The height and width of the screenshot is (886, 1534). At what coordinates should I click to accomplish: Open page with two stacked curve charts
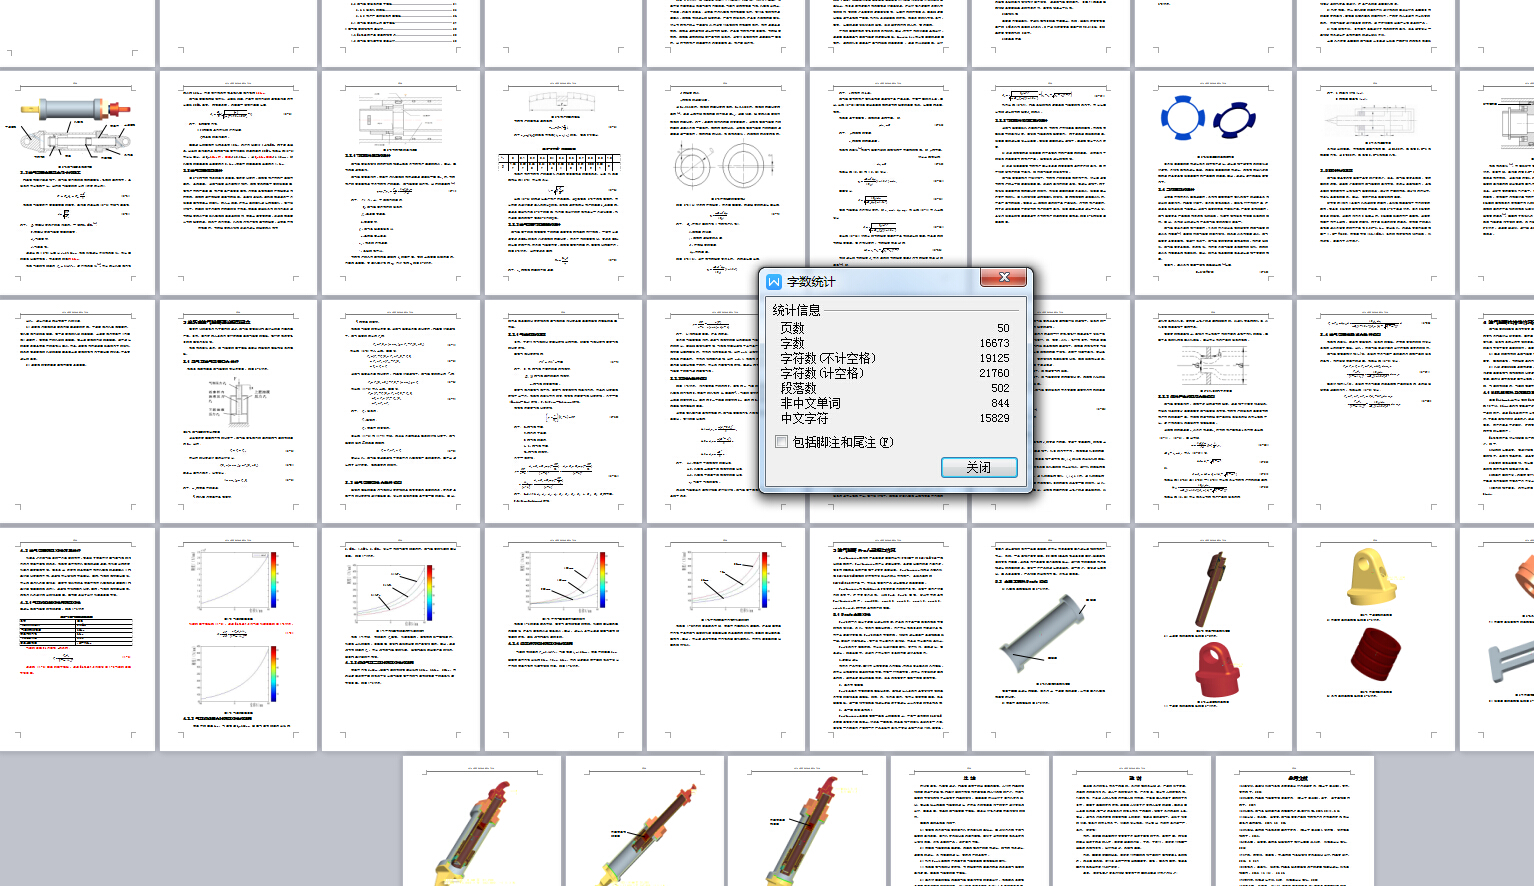238,640
